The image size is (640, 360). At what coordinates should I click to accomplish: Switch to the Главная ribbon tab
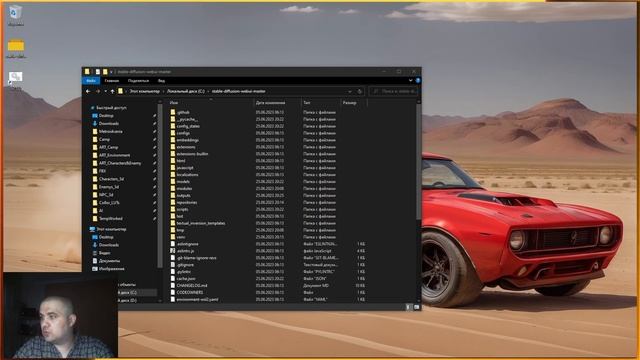point(111,81)
